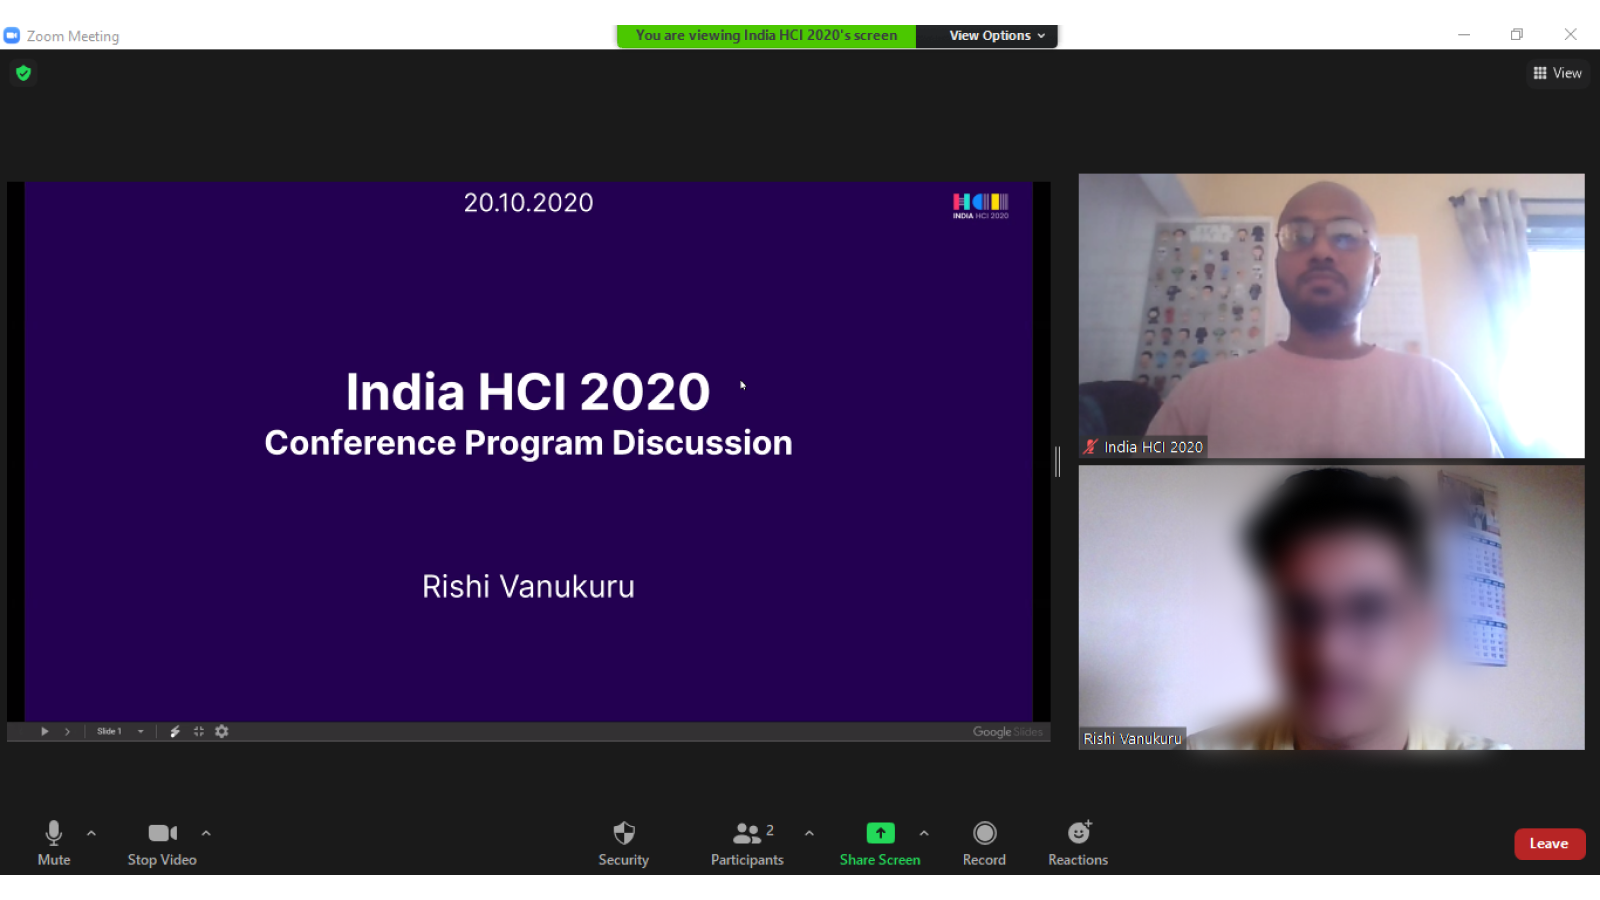Click the 'India HCI 2020' slide title
The width and height of the screenshot is (1600, 900).
click(528, 392)
